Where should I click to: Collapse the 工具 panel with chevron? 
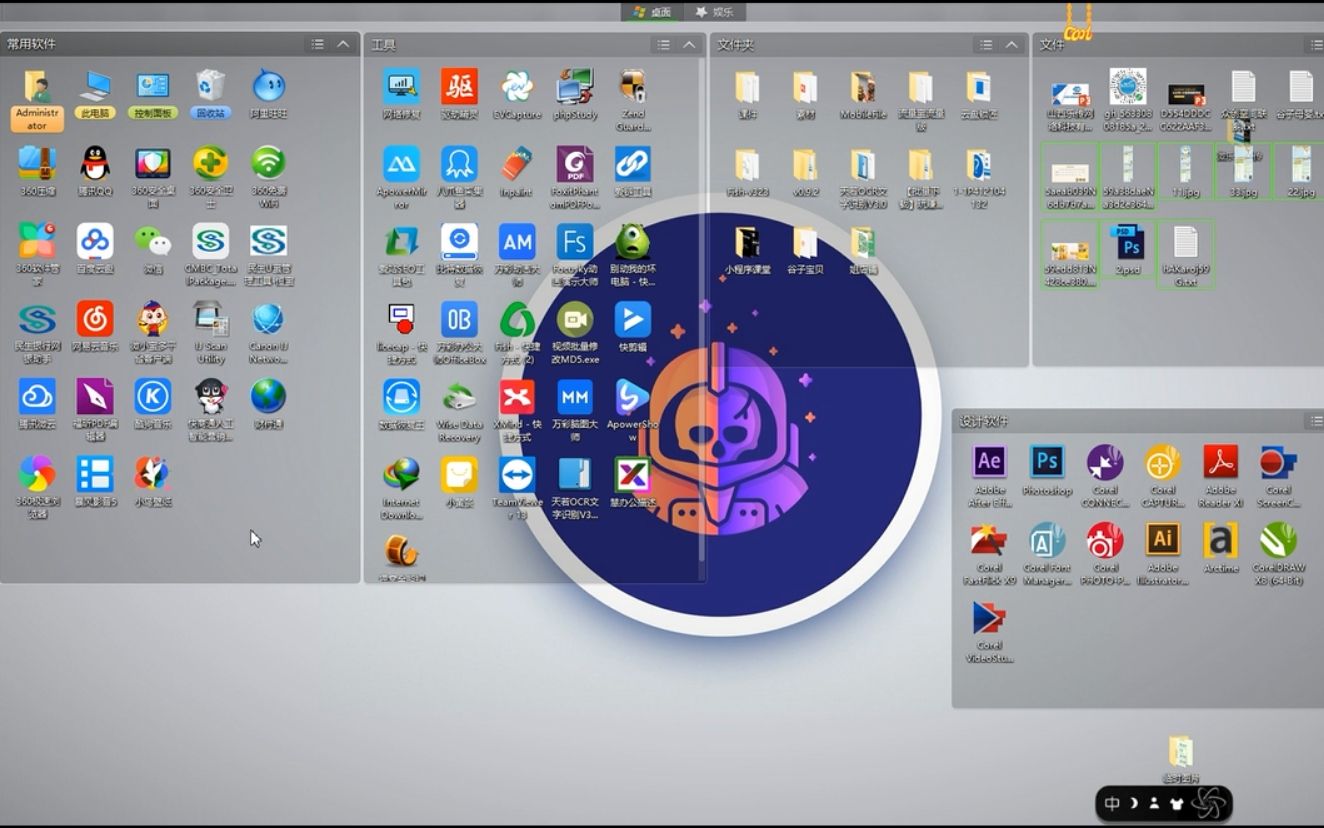(689, 44)
